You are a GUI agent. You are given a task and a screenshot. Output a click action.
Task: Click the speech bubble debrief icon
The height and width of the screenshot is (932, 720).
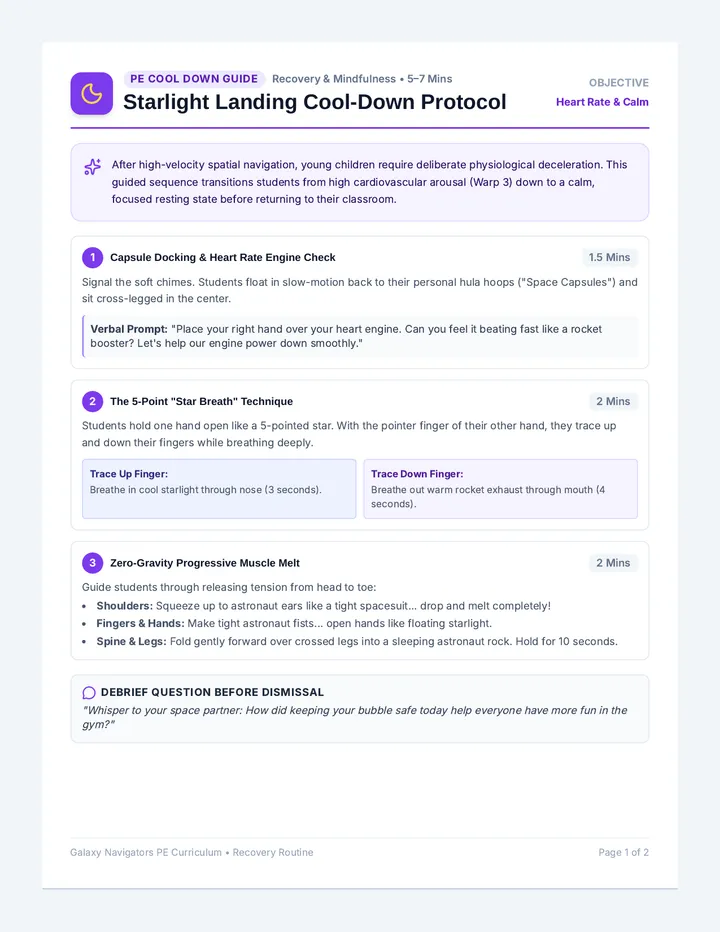pos(89,692)
